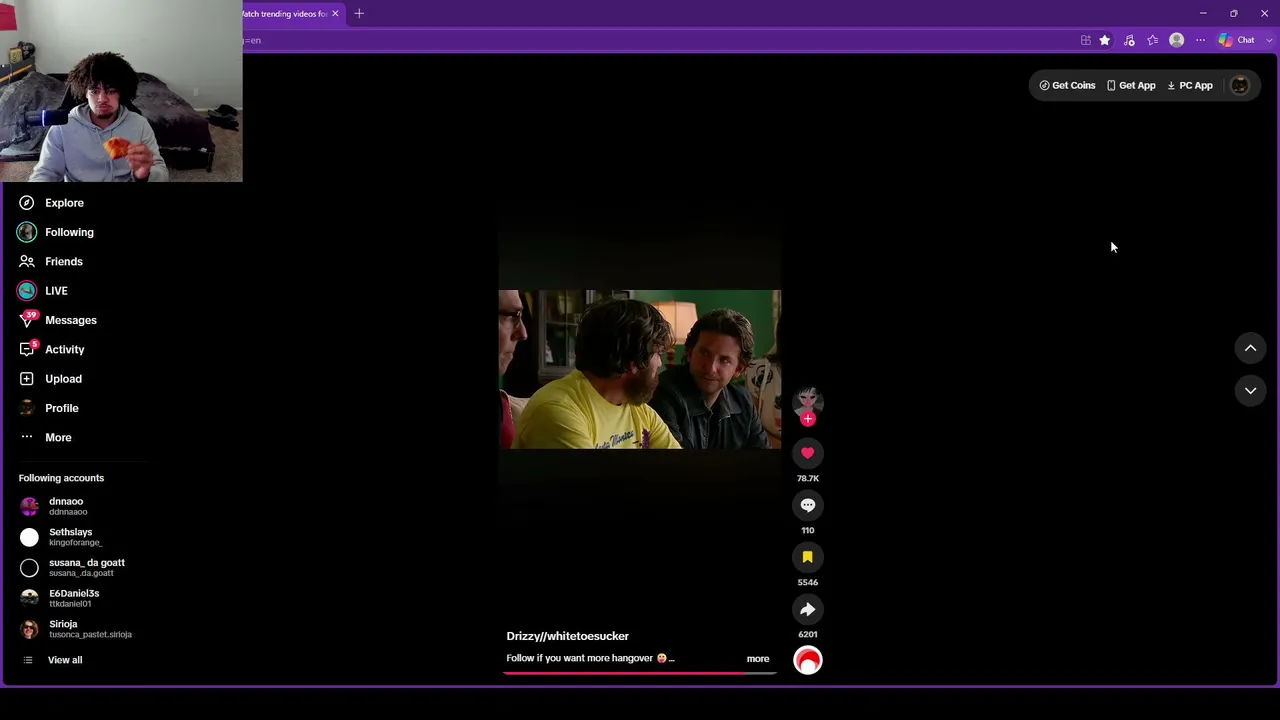Click the PC App download button
Viewport: 1280px width, 720px height.
[x=1190, y=85]
